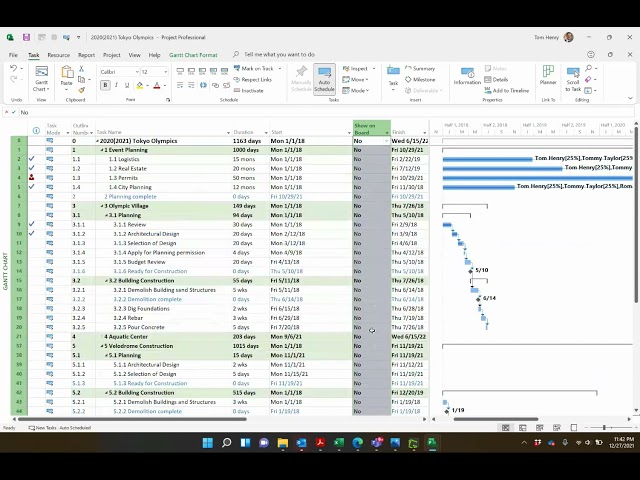Toggle Bold formatting
Viewport: 640px width, 480px height.
tap(105, 85)
